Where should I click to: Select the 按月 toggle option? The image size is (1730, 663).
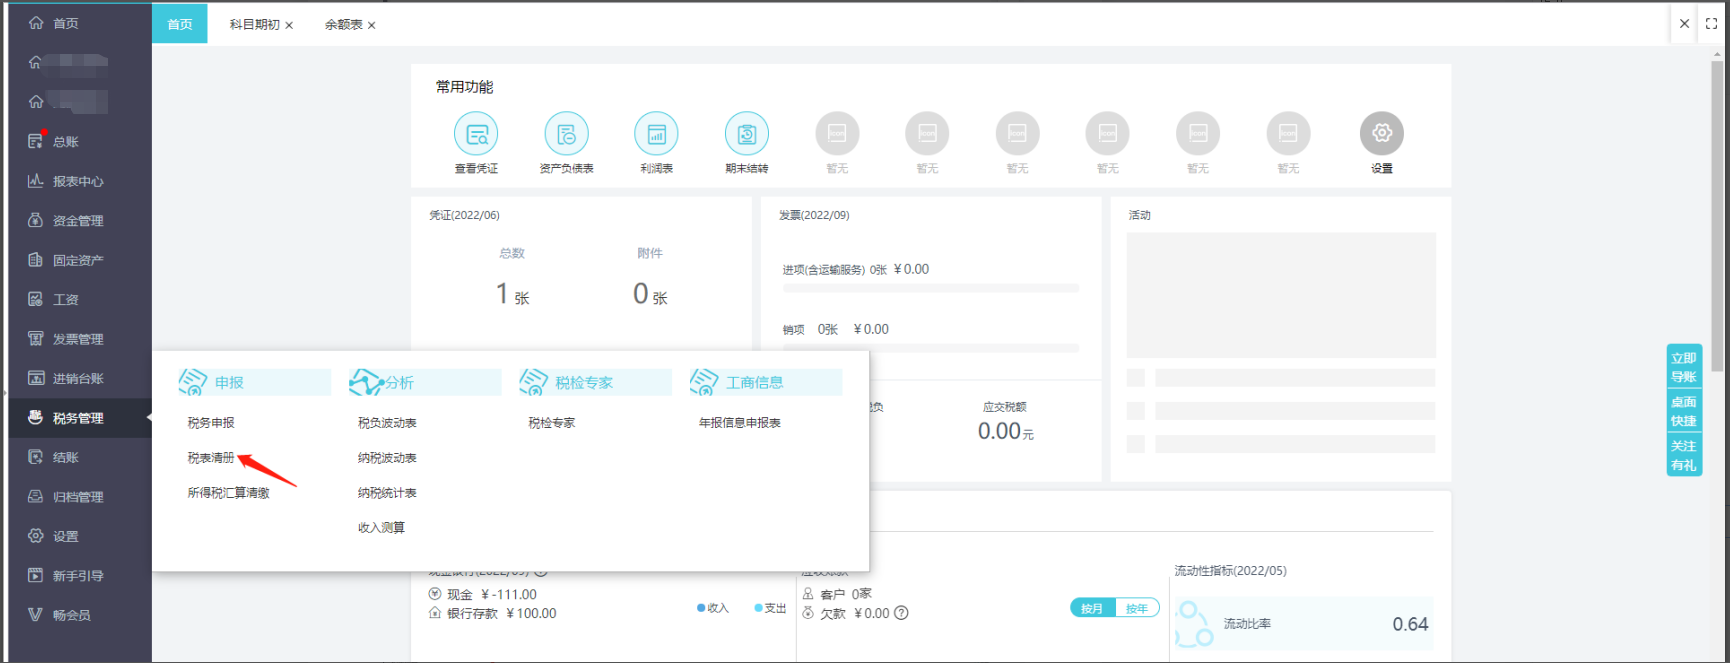click(x=1092, y=608)
